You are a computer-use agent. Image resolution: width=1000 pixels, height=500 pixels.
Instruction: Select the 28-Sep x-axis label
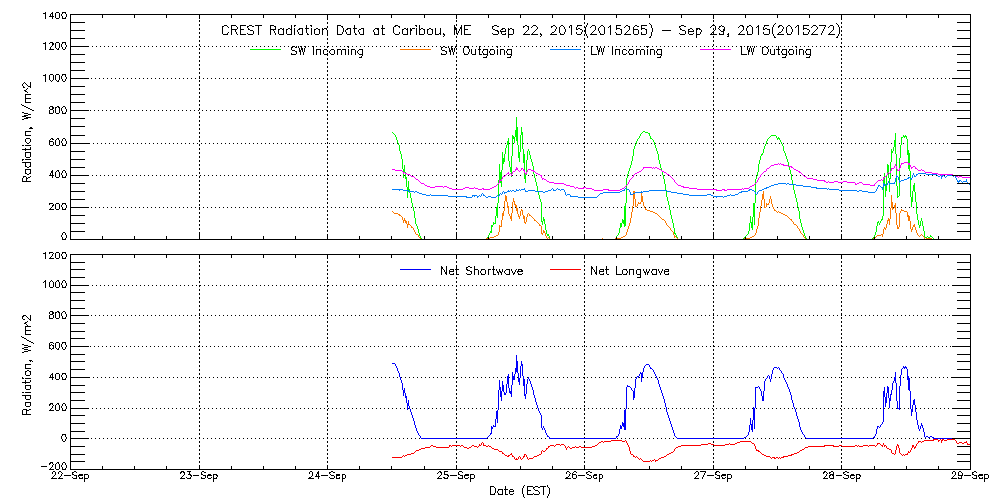point(841,477)
